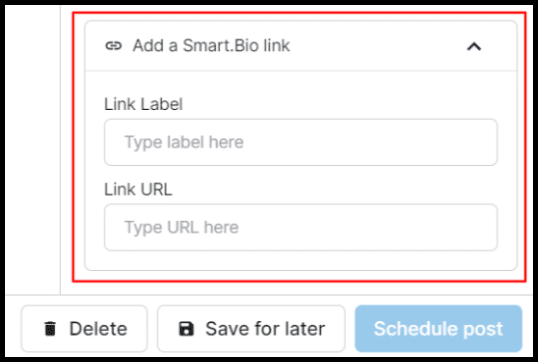The width and height of the screenshot is (538, 362).
Task: Click the 'Type URL here' placeholder text
Action: [x=182, y=227]
